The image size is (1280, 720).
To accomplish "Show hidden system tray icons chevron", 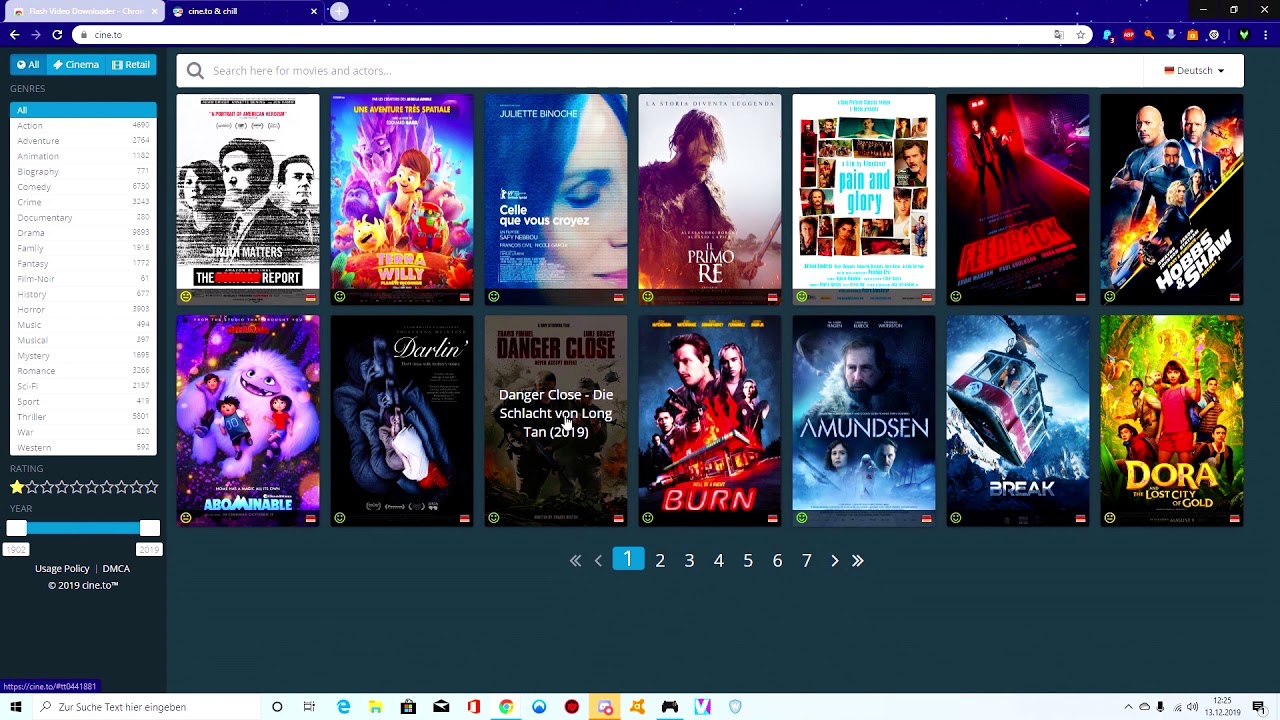I will (x=1128, y=707).
